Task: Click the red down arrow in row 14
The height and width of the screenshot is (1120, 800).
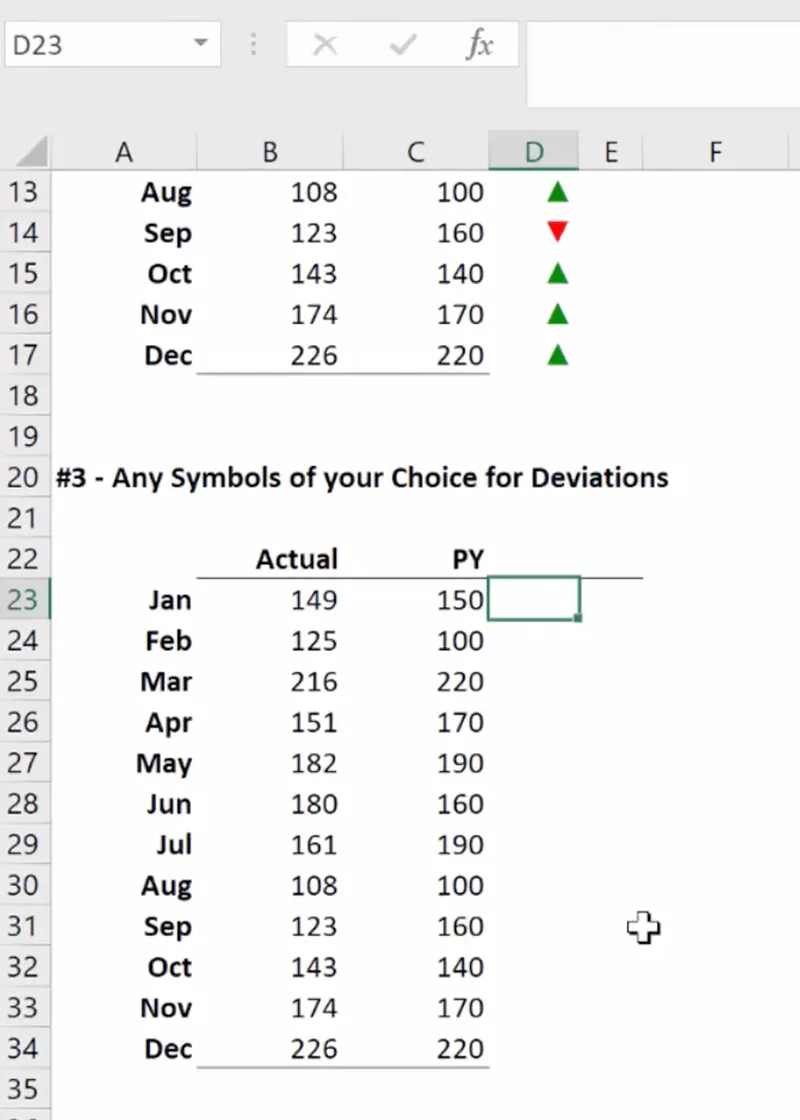Action: [558, 233]
